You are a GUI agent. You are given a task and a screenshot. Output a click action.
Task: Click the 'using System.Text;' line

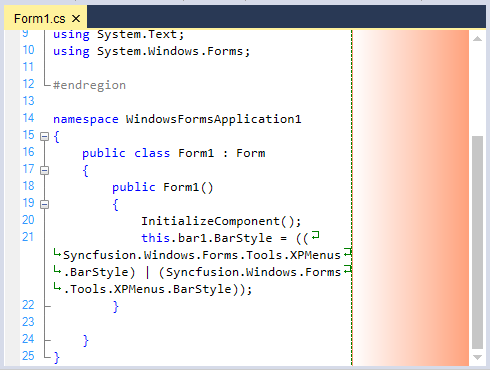[119, 34]
